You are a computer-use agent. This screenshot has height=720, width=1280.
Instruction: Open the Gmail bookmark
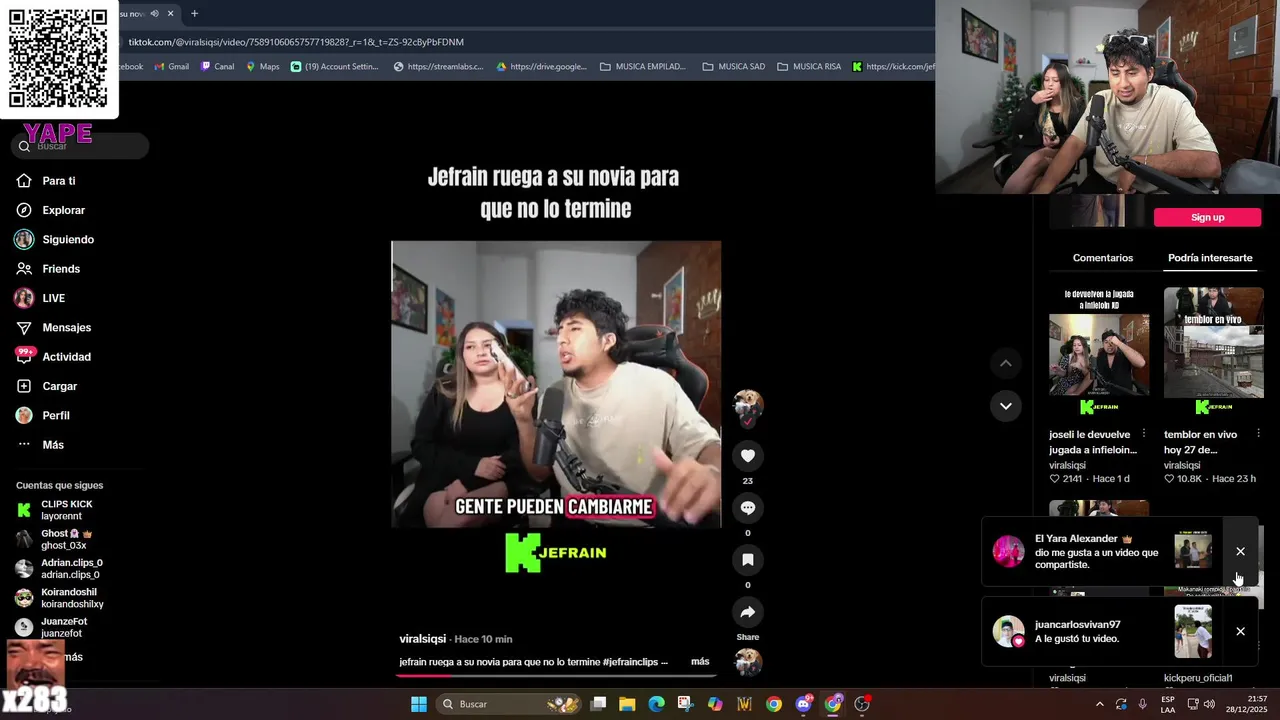pos(171,67)
